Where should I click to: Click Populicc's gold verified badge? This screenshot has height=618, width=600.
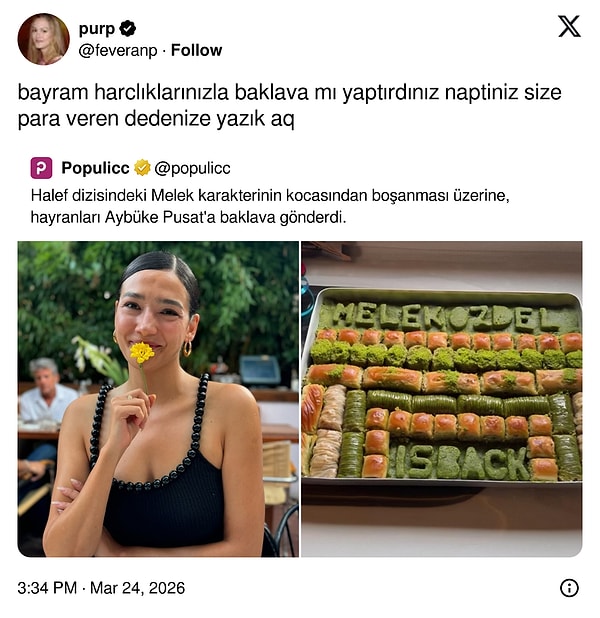click(x=142, y=168)
